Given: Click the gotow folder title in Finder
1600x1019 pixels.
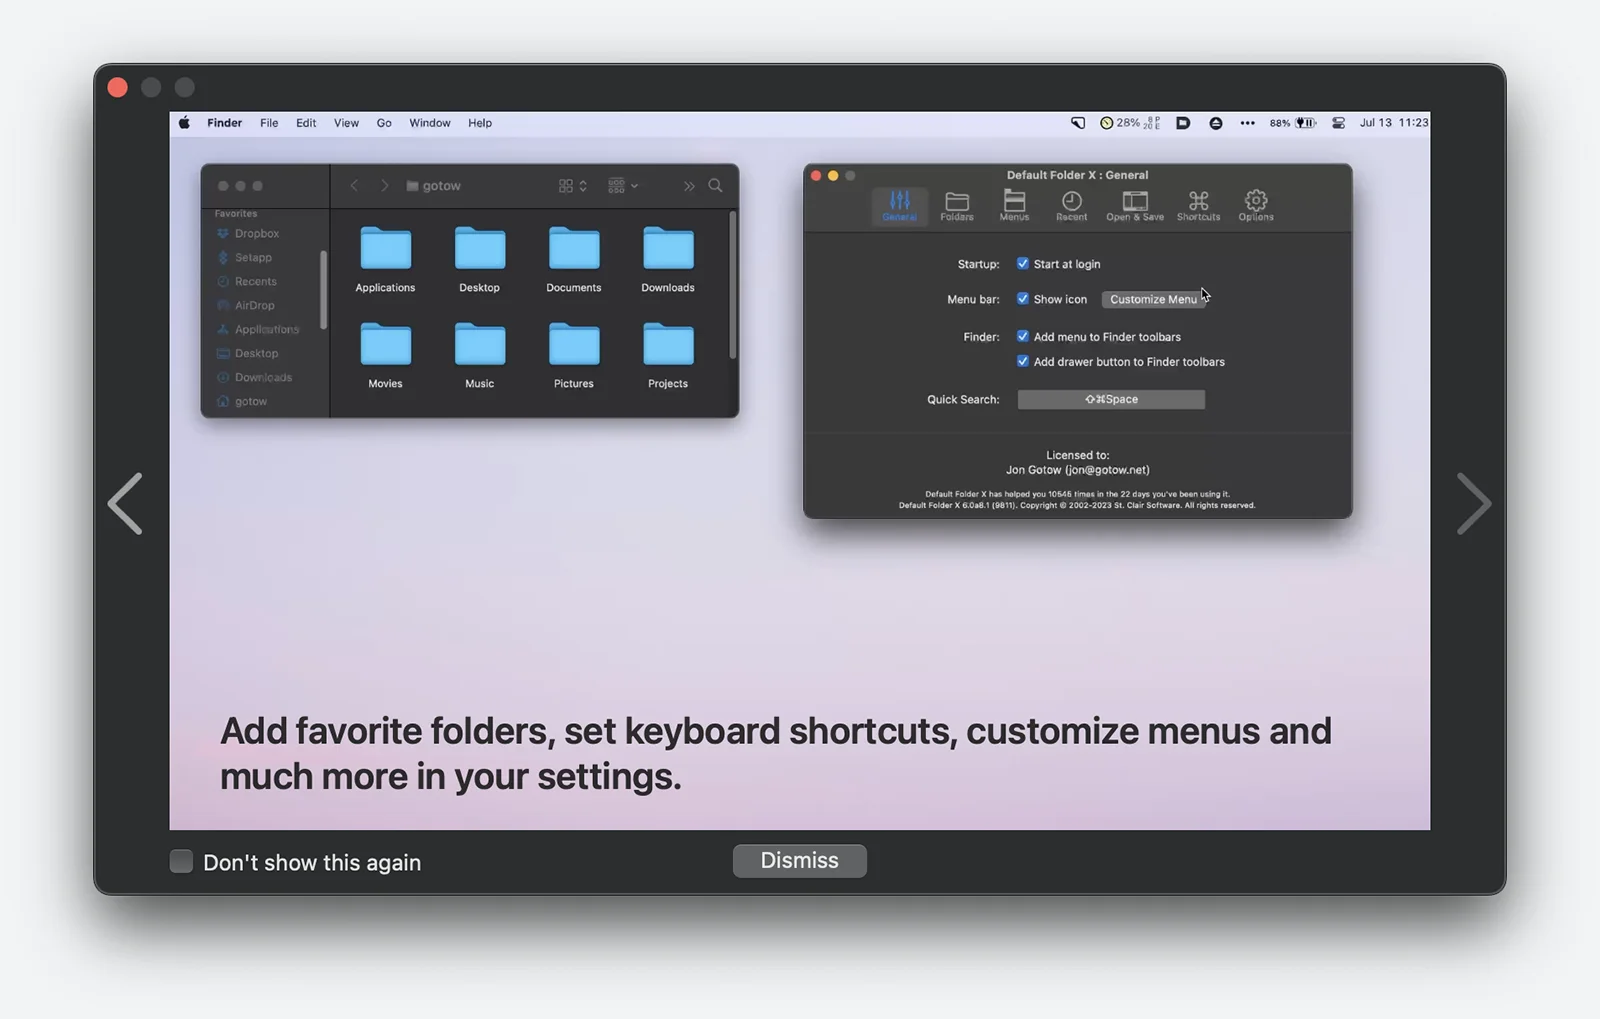Looking at the screenshot, I should point(433,186).
